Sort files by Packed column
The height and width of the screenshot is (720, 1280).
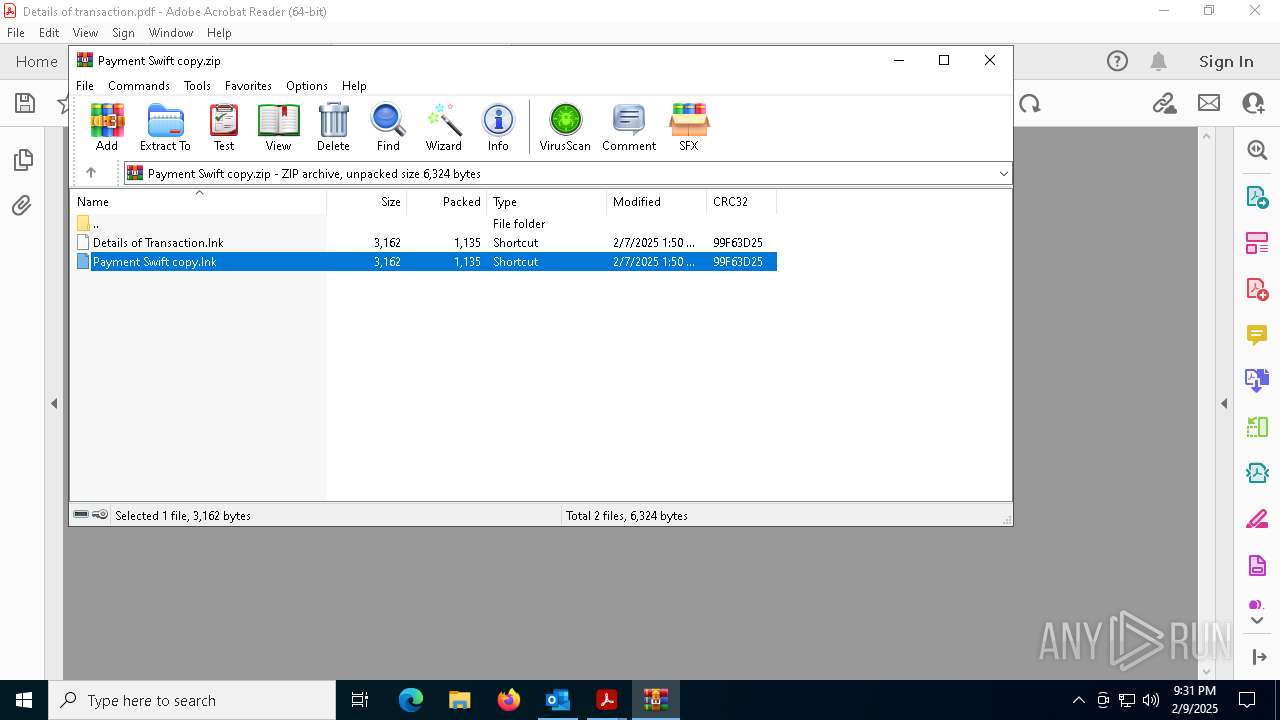[x=446, y=202]
